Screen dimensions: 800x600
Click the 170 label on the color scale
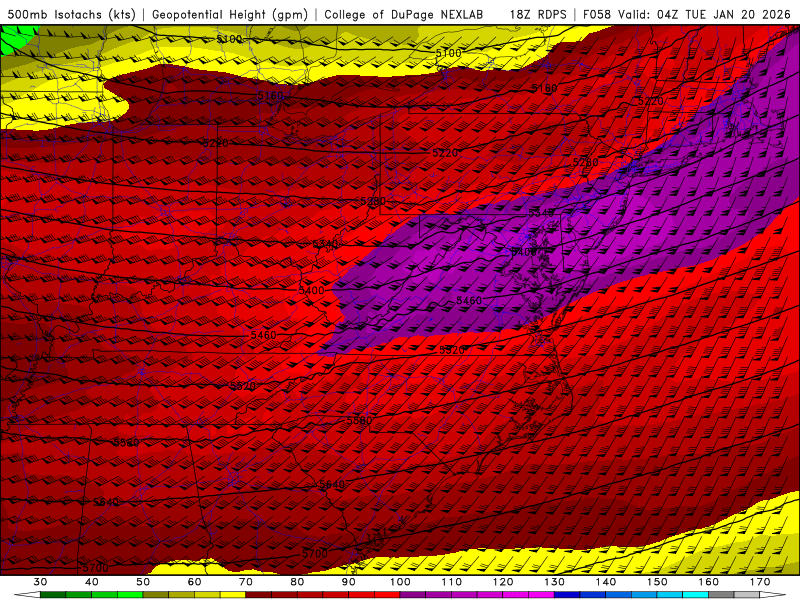tap(760, 582)
